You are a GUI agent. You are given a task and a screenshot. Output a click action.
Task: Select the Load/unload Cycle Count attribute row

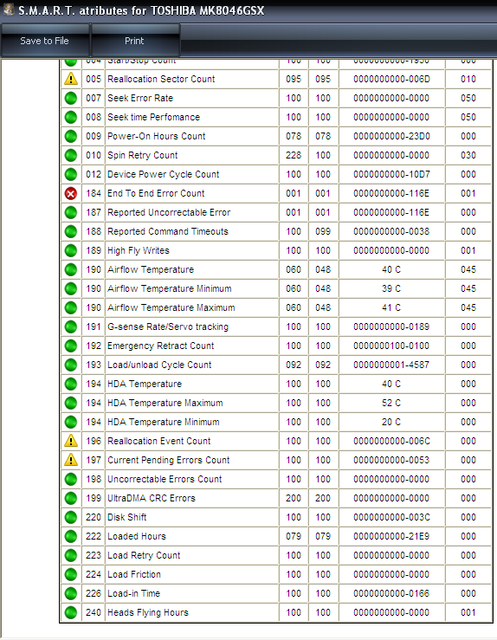[276, 365]
